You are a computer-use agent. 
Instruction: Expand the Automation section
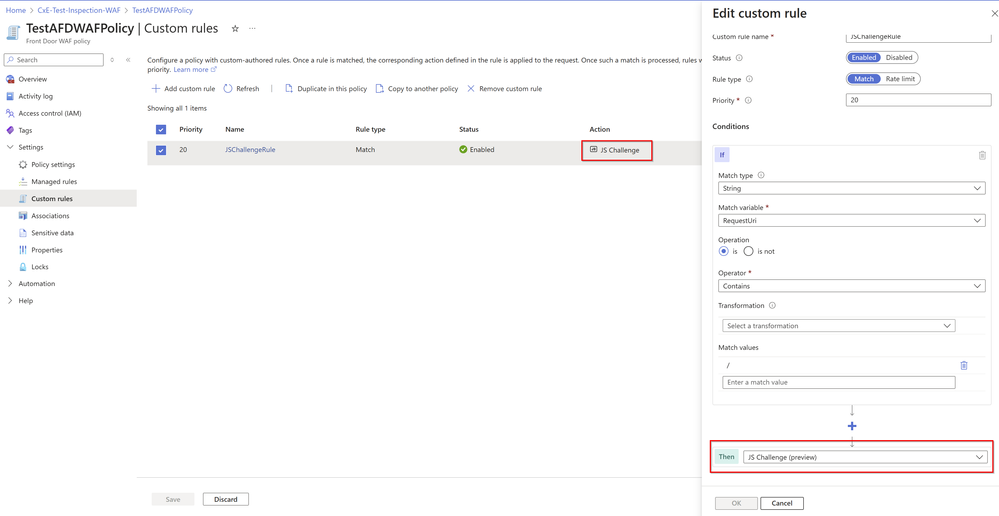10,283
